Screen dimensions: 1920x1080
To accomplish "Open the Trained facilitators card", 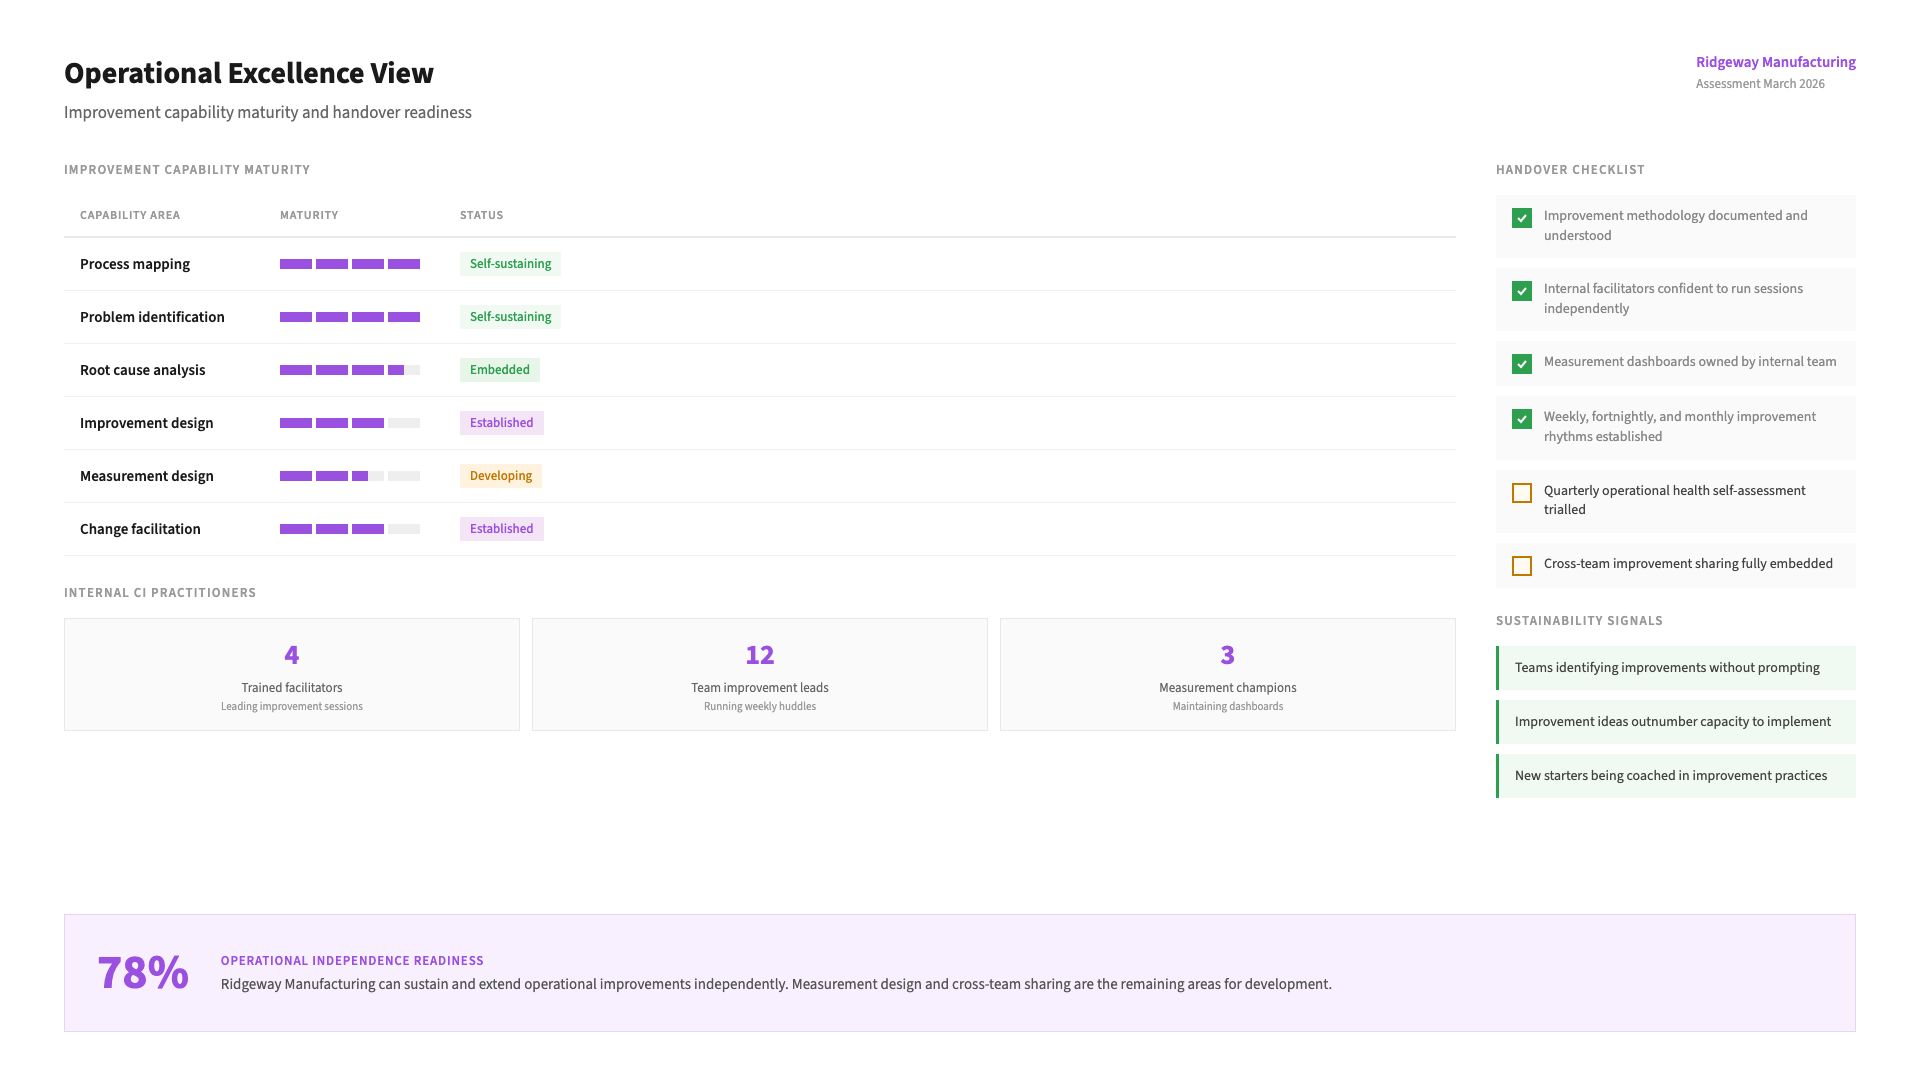I will pyautogui.click(x=292, y=674).
